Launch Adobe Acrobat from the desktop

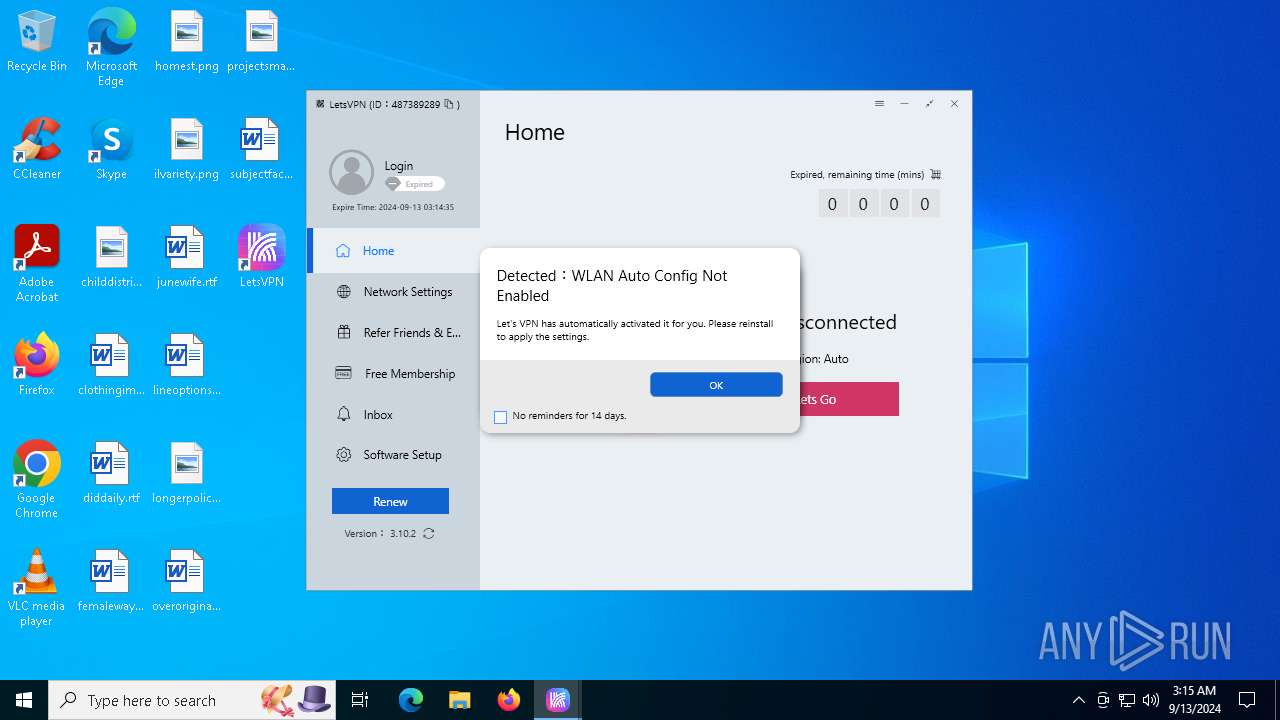tap(37, 264)
